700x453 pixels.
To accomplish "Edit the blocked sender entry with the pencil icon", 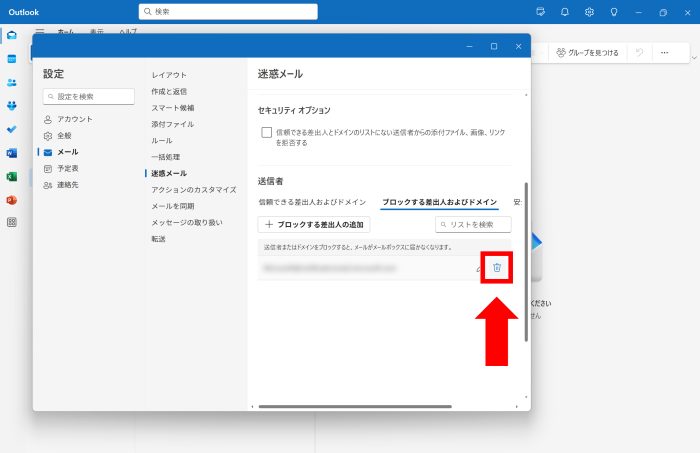I will tap(479, 269).
